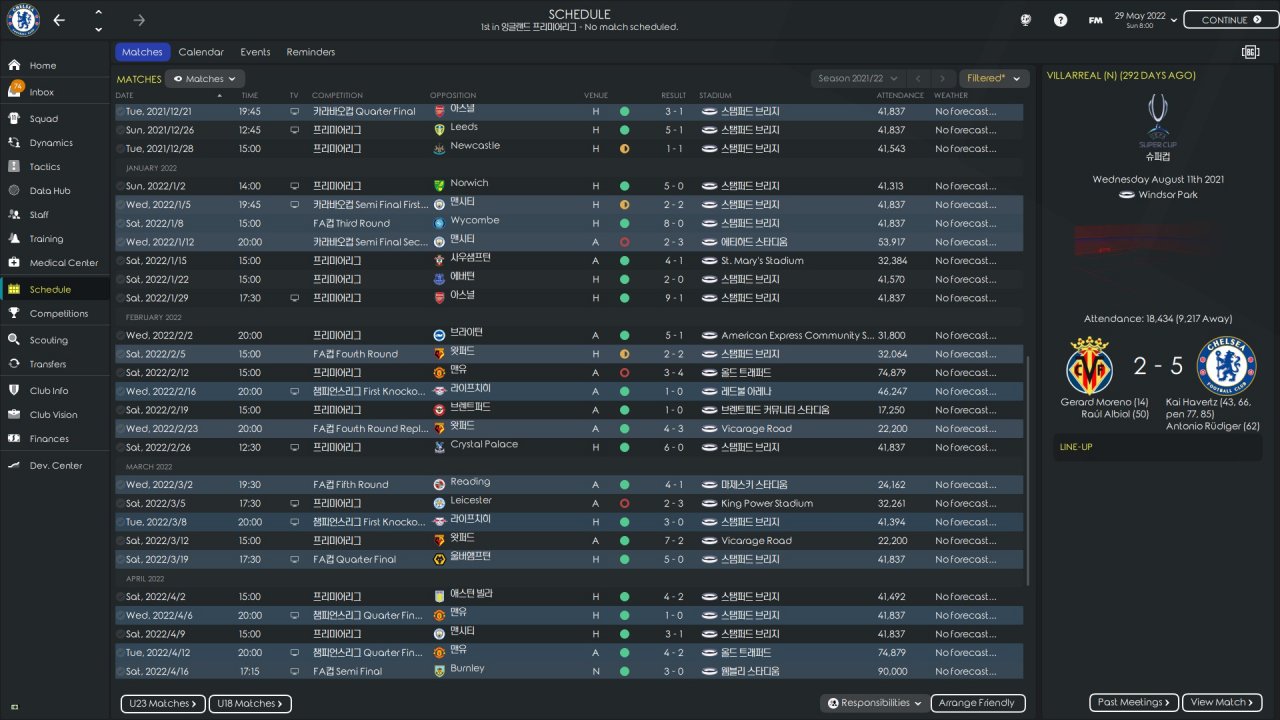Screen dimensions: 1280x720
Task: Open the world globe icon in the top bar
Action: click(1025, 20)
